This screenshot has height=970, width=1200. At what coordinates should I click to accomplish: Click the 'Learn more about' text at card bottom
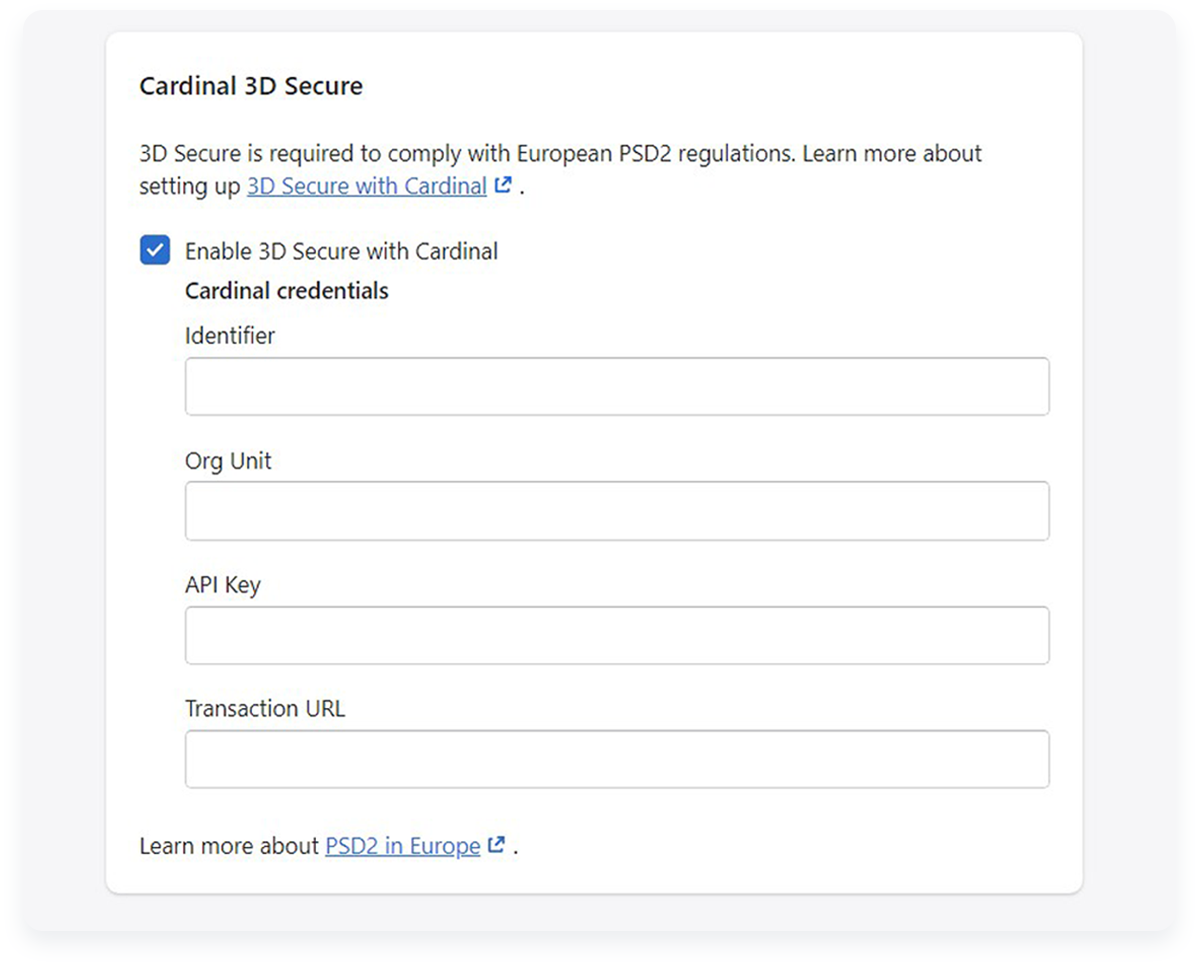pyautogui.click(x=229, y=846)
